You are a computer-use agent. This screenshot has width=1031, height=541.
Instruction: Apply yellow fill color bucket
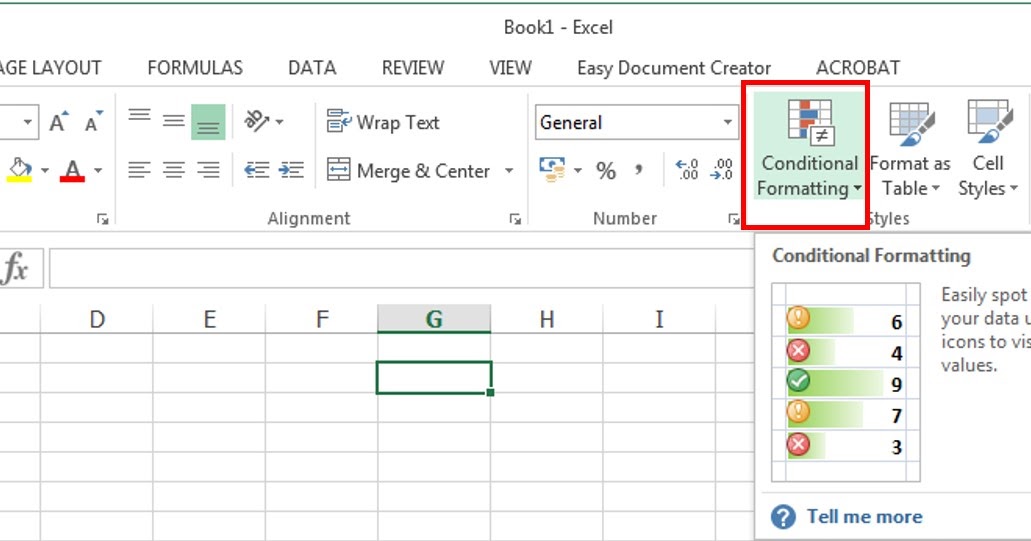20,171
